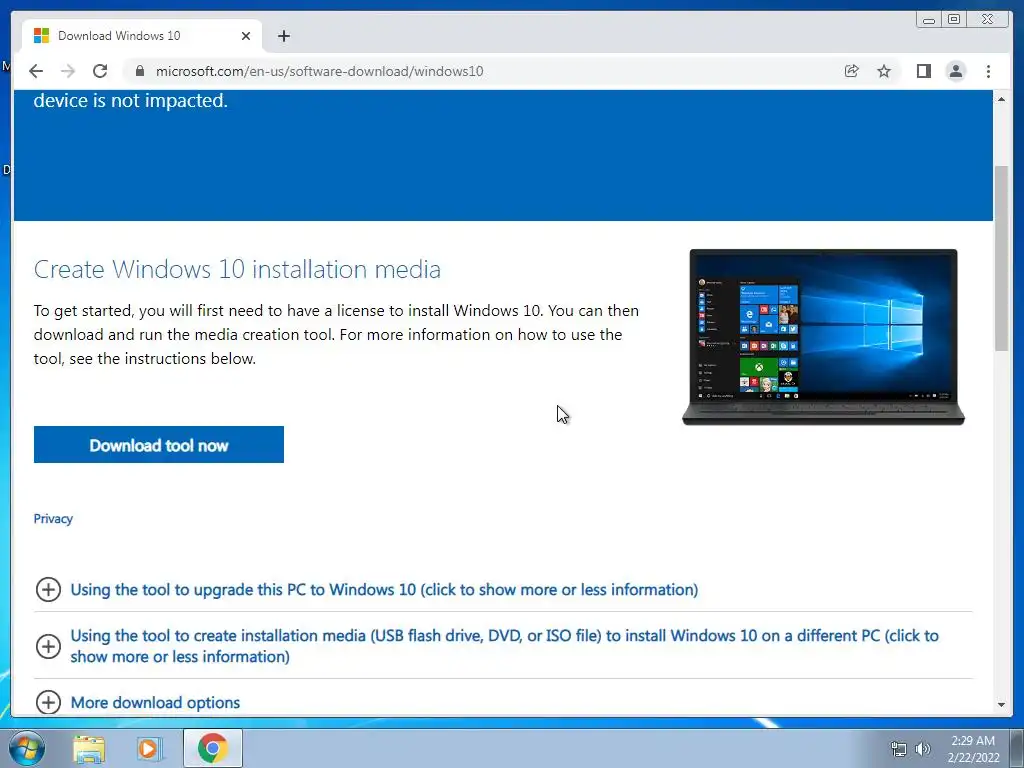Bookmark this page with the star icon

[884, 71]
